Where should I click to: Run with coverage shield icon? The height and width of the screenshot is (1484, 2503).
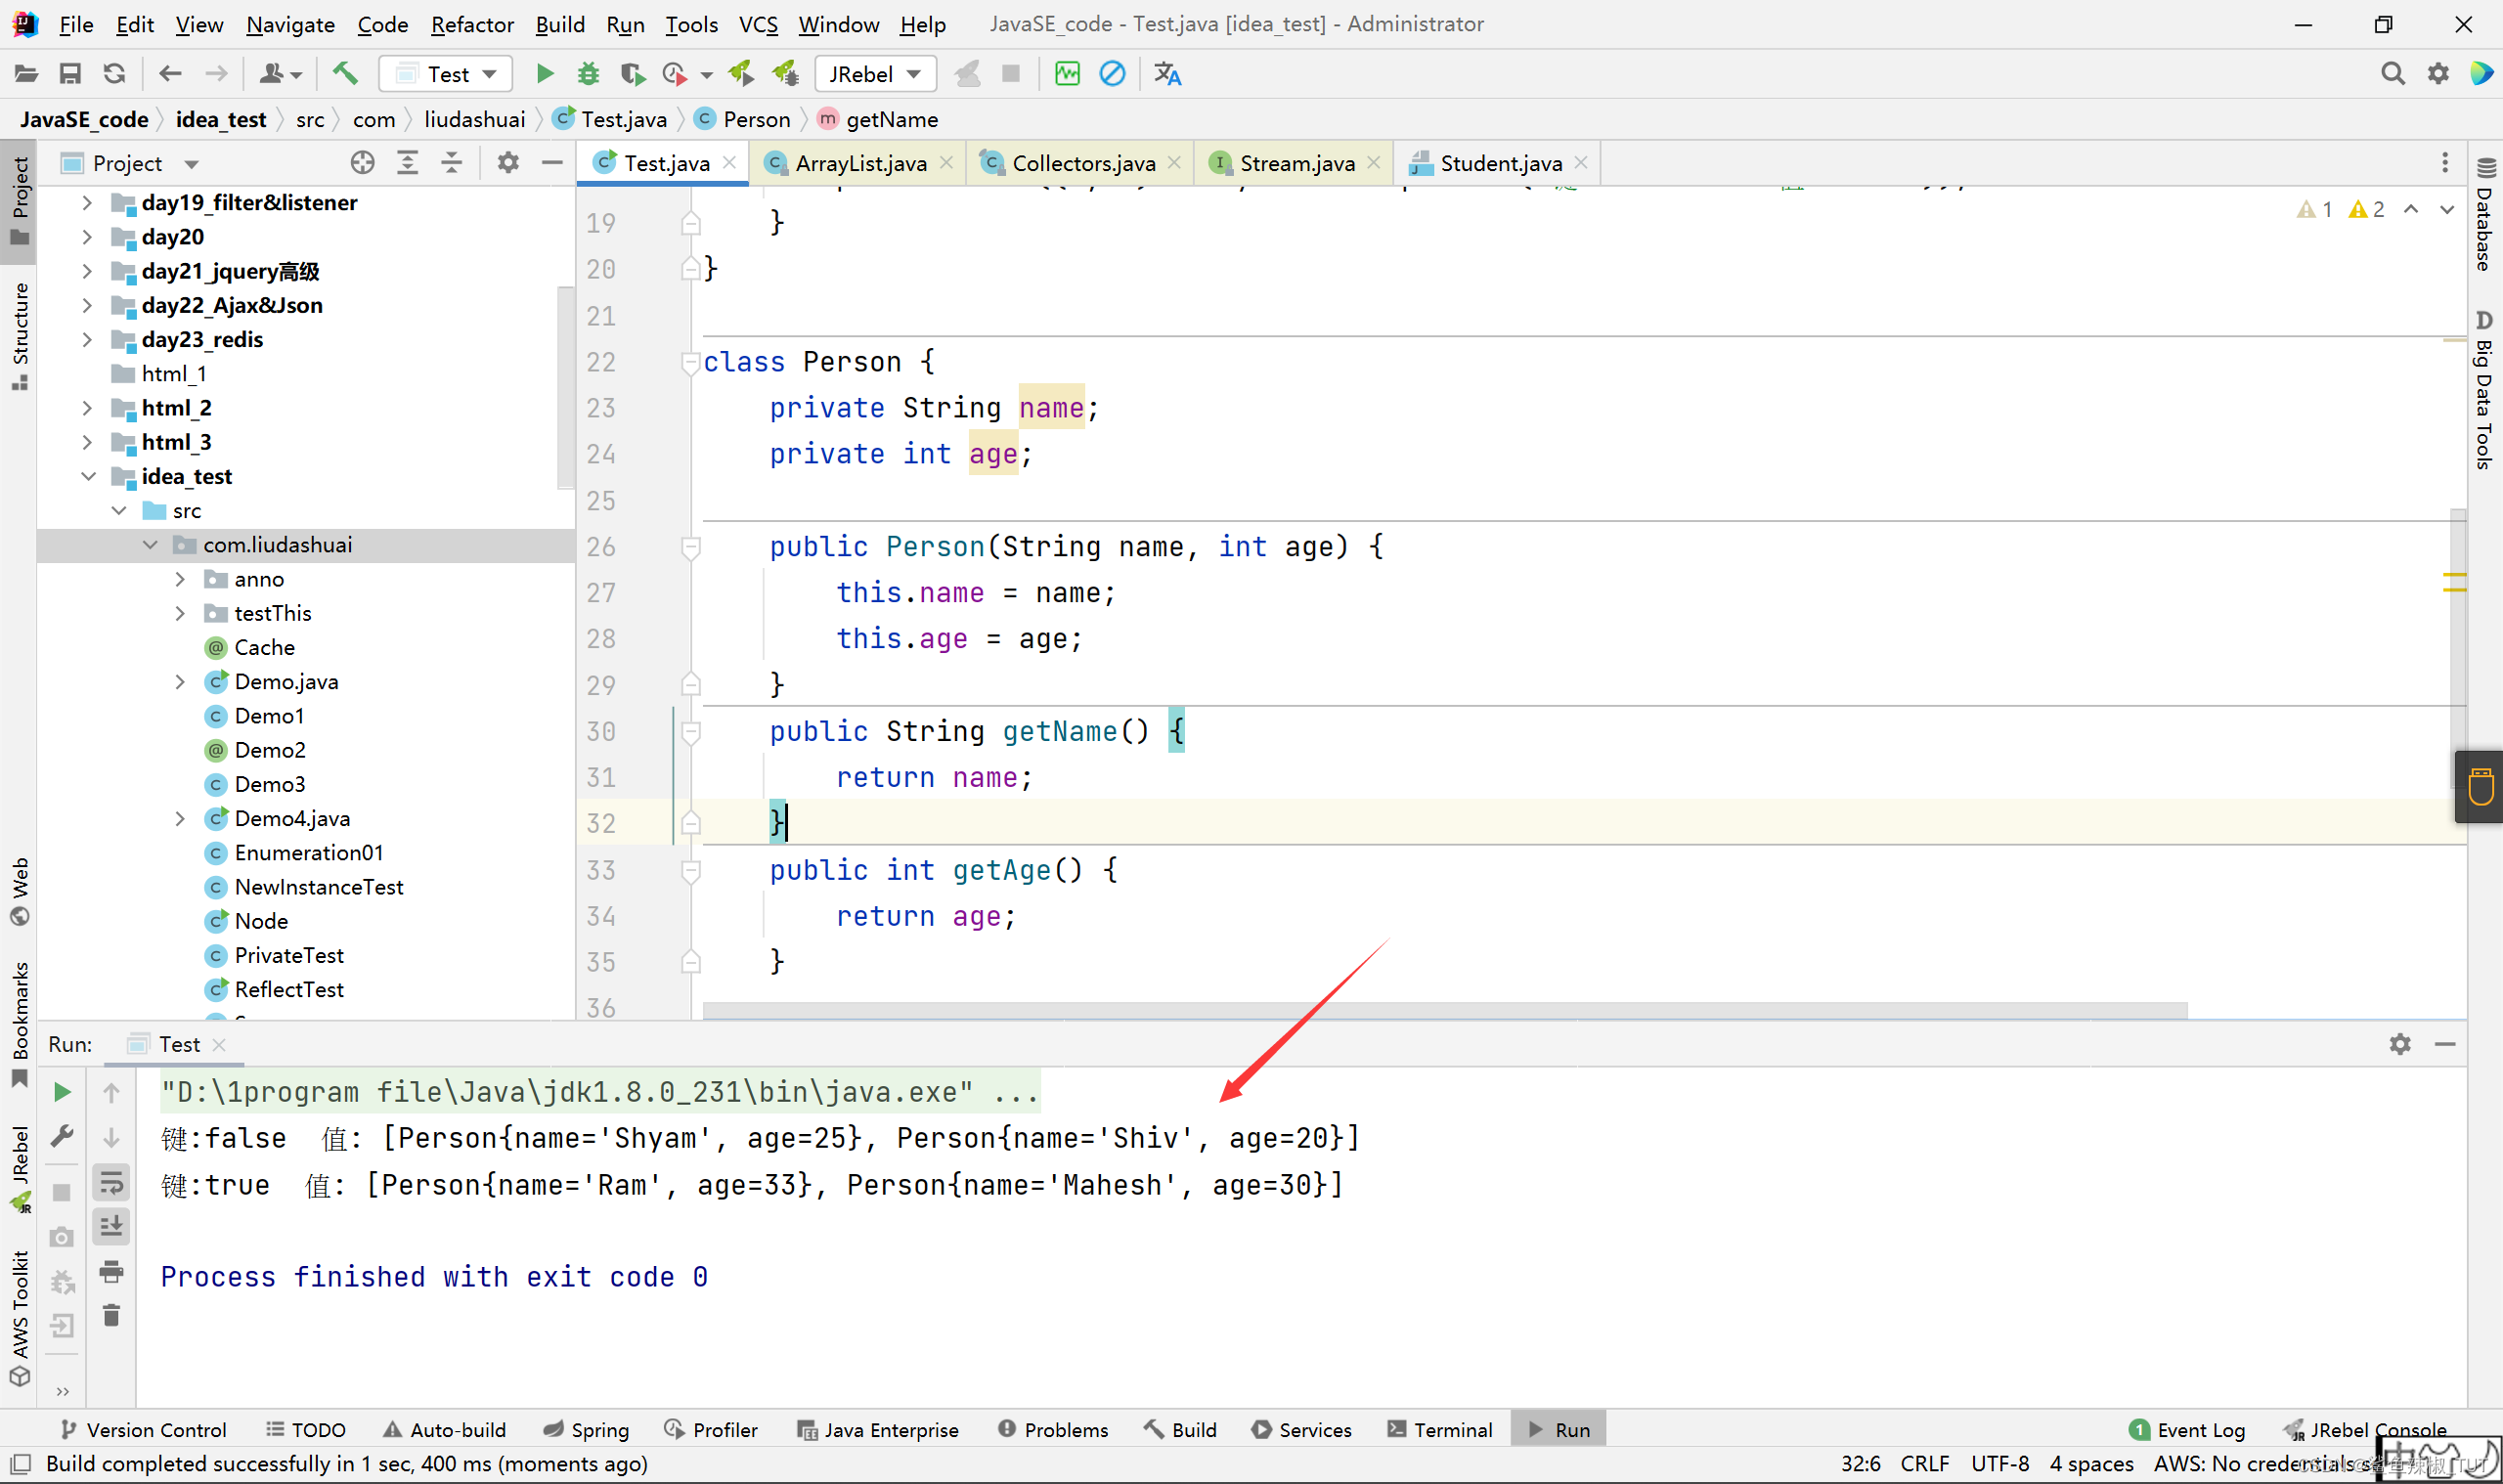pyautogui.click(x=632, y=74)
